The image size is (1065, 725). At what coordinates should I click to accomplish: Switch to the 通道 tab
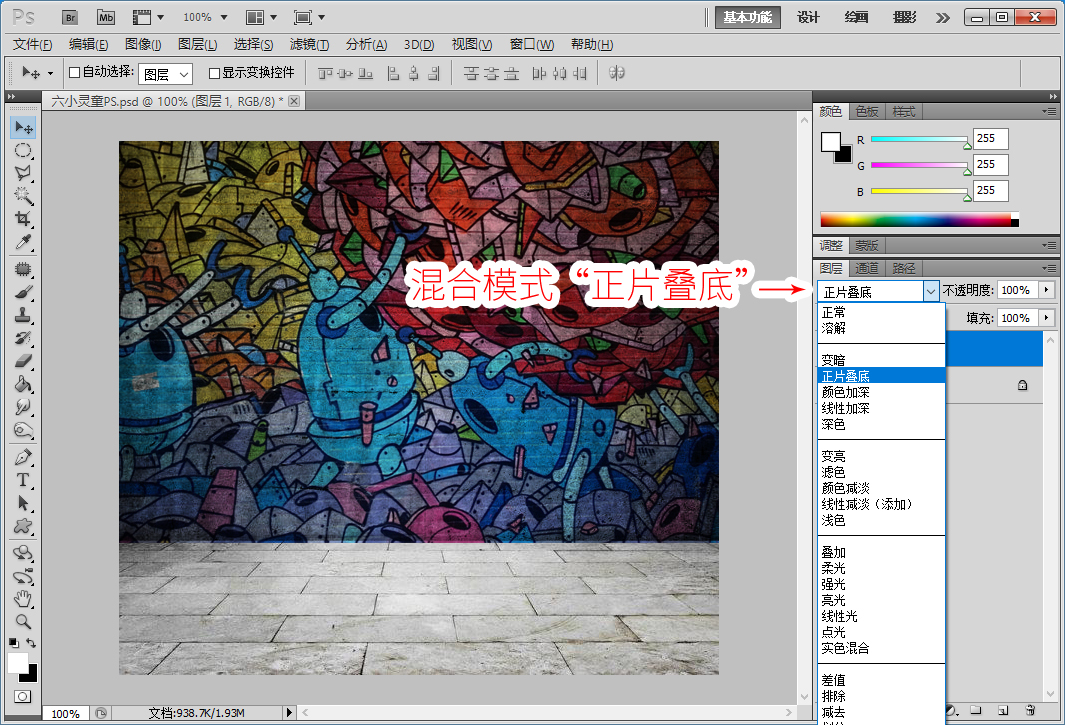pos(867,268)
